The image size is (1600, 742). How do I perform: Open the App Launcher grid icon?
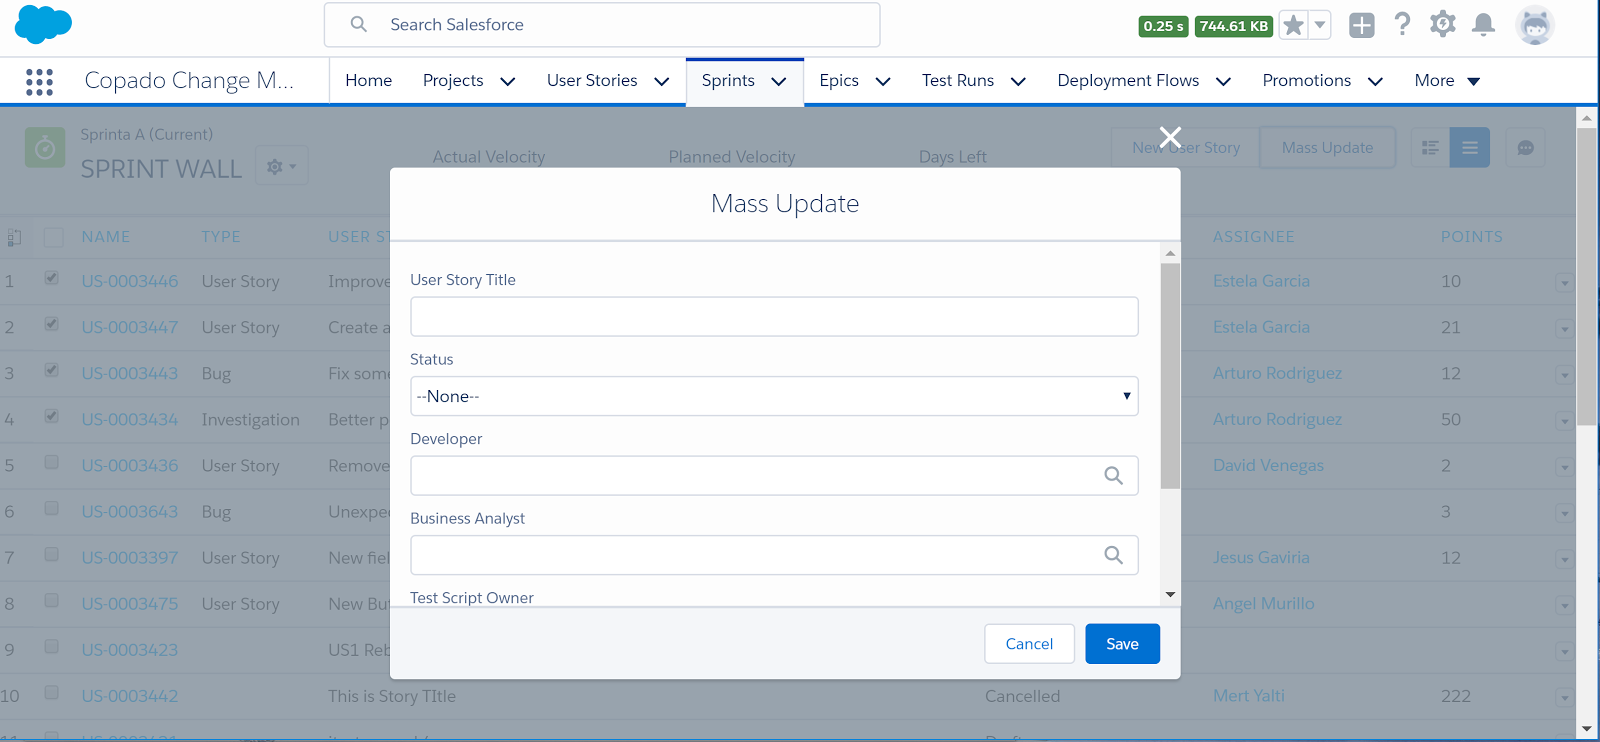click(x=39, y=81)
